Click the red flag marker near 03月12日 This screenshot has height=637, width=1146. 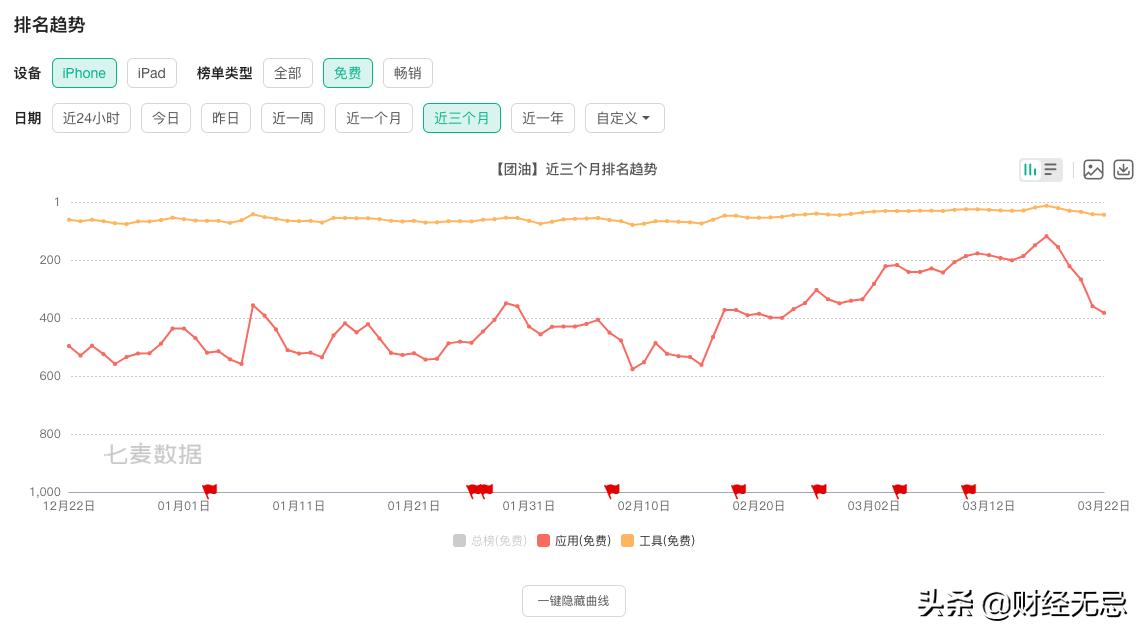pyautogui.click(x=968, y=489)
